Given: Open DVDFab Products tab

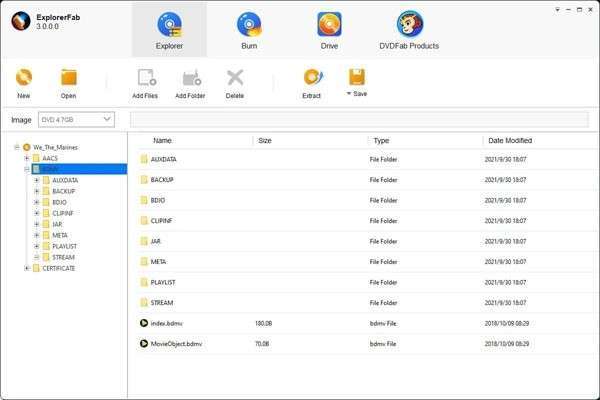Looking at the screenshot, I should pyautogui.click(x=409, y=30).
